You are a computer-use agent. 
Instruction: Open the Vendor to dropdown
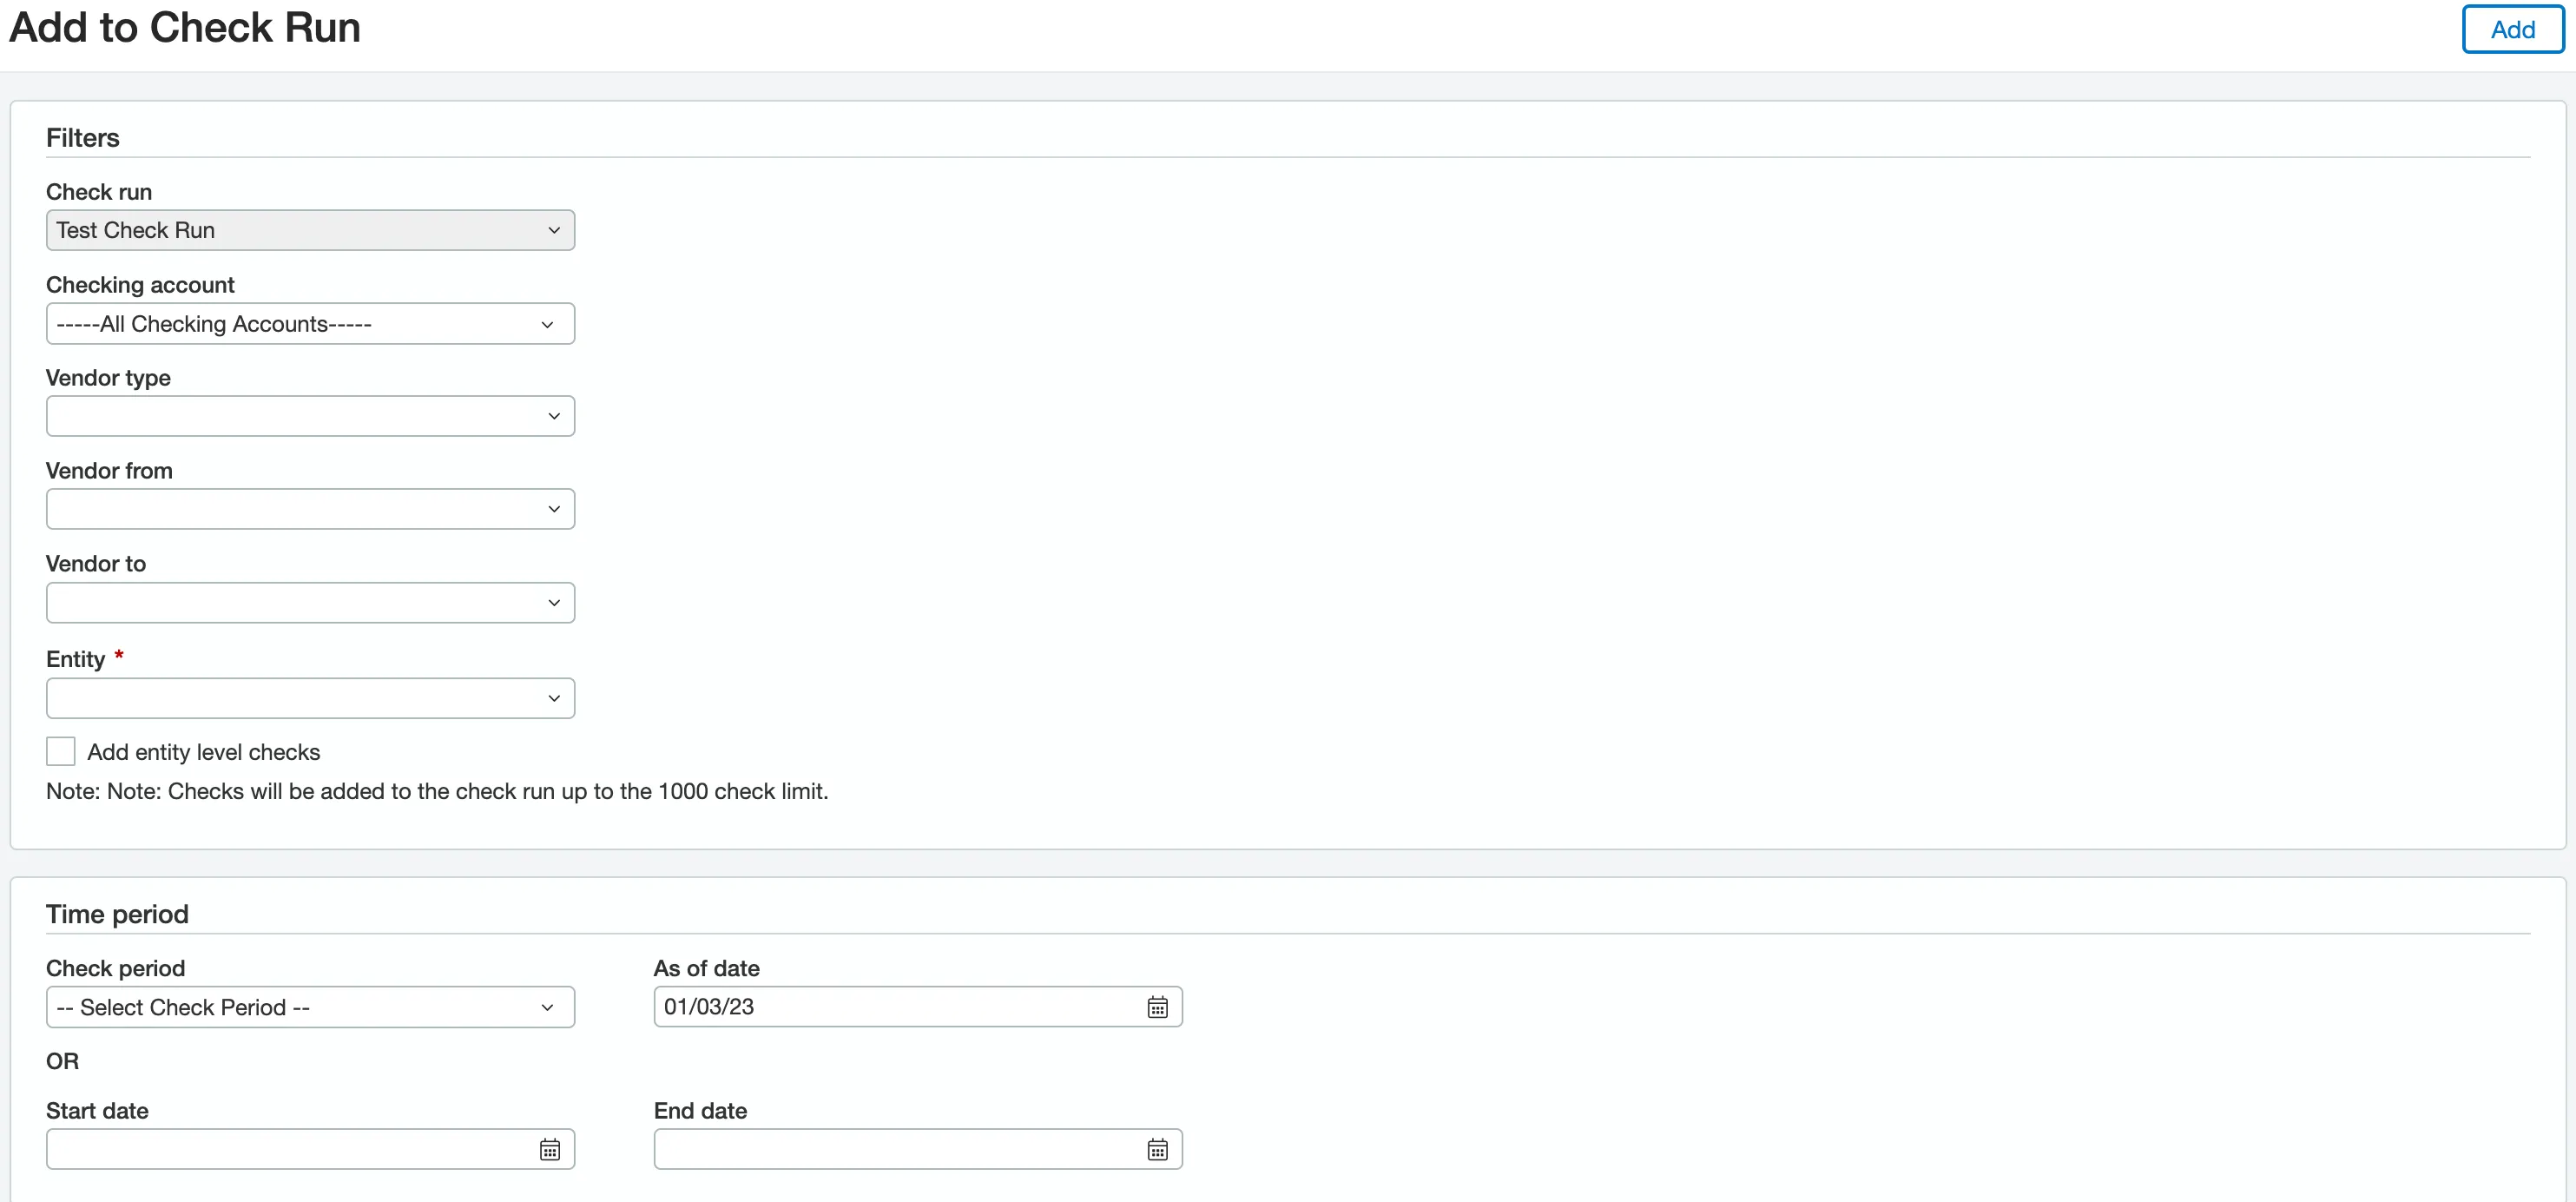coord(310,603)
